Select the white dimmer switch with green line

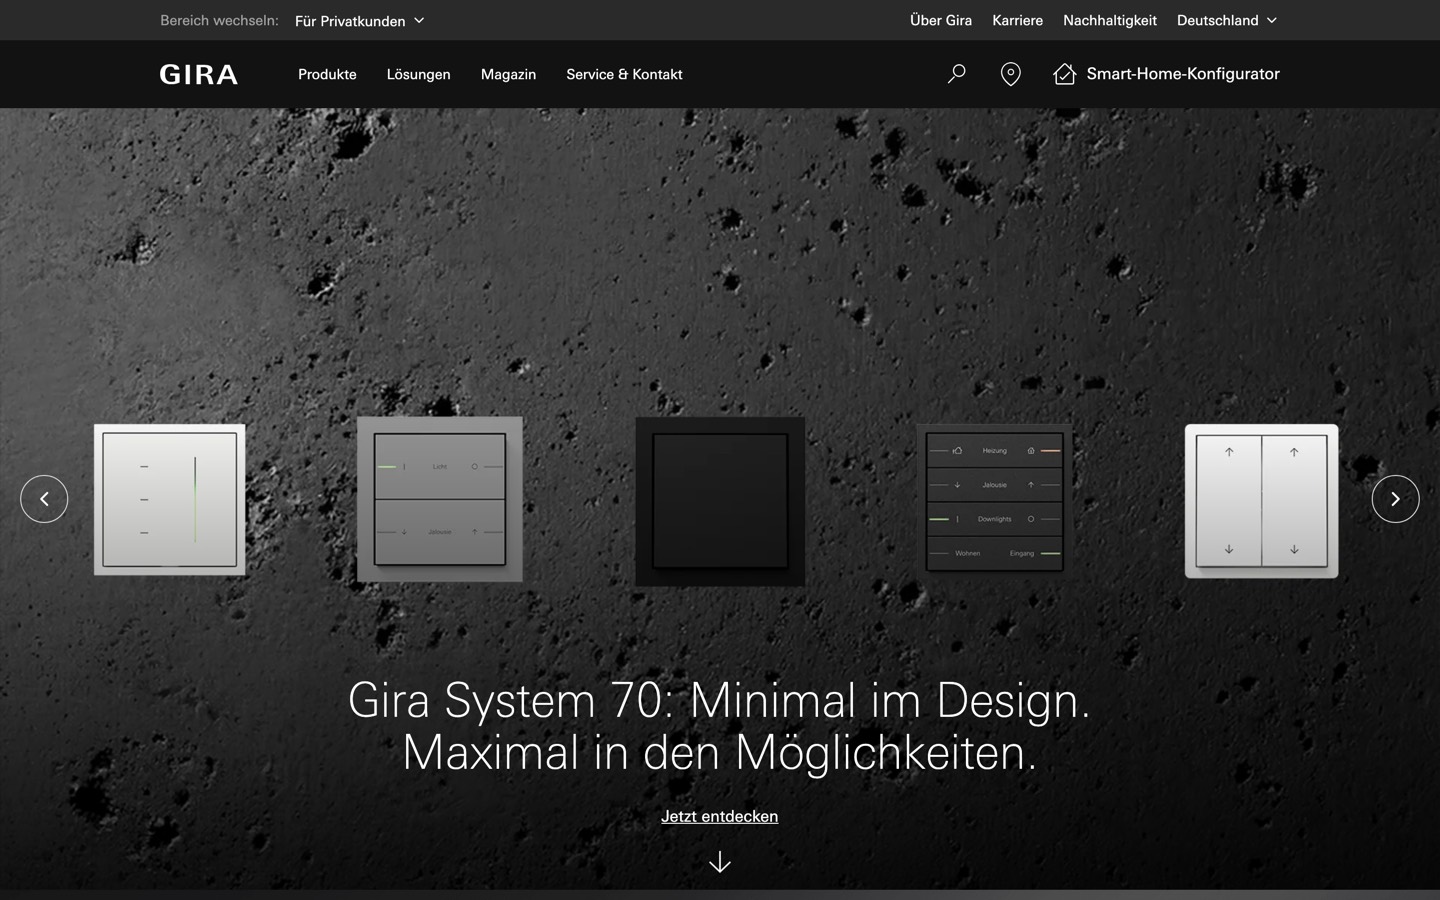tap(170, 500)
